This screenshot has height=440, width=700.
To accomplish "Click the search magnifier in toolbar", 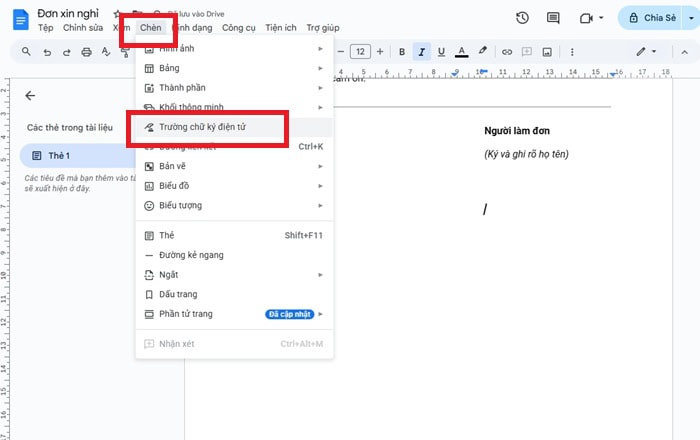I will [x=25, y=52].
